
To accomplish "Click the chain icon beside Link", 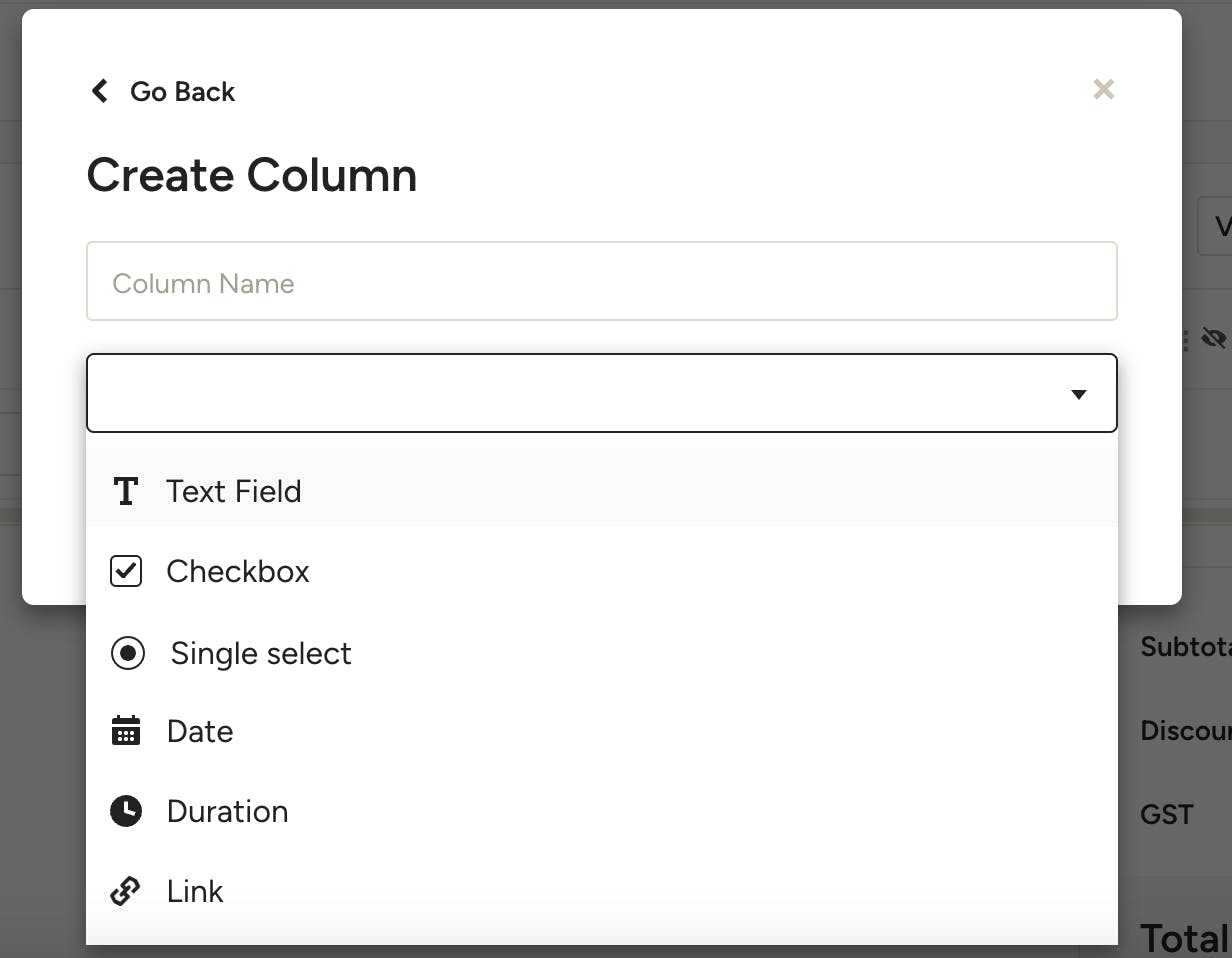I will click(x=126, y=891).
